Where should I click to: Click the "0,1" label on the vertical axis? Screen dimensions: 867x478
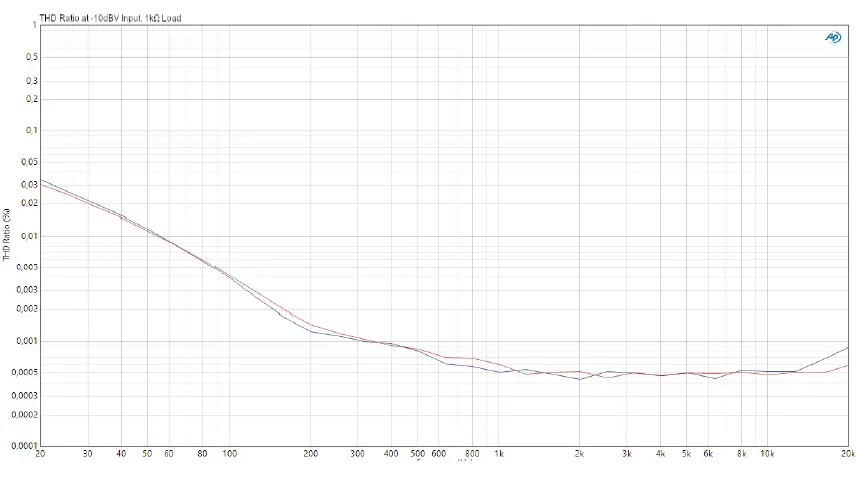coord(32,131)
